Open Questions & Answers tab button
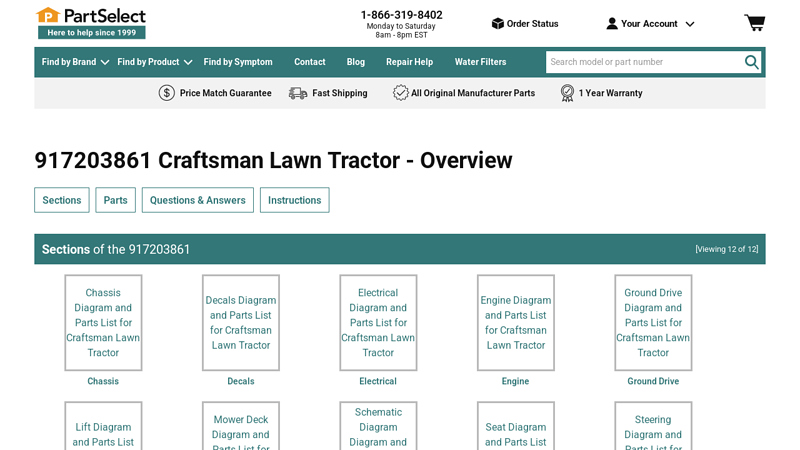800x450 pixels. click(197, 200)
